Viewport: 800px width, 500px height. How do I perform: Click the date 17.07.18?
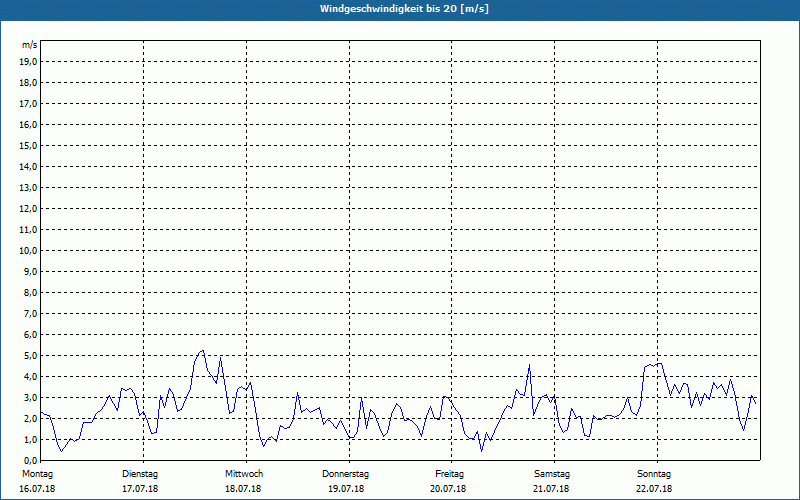coord(140,489)
